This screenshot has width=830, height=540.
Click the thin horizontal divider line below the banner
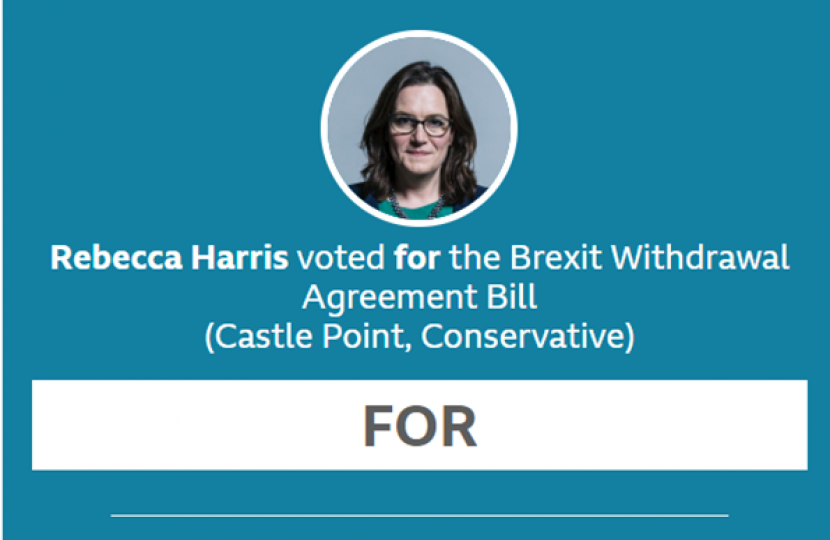coord(419,515)
